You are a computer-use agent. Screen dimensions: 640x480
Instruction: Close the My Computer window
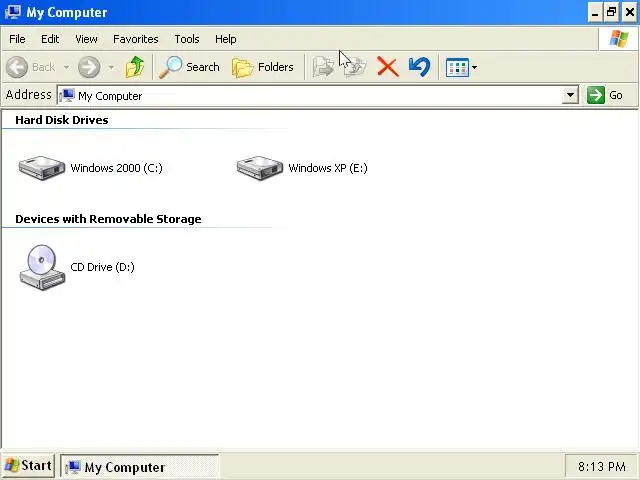[629, 13]
